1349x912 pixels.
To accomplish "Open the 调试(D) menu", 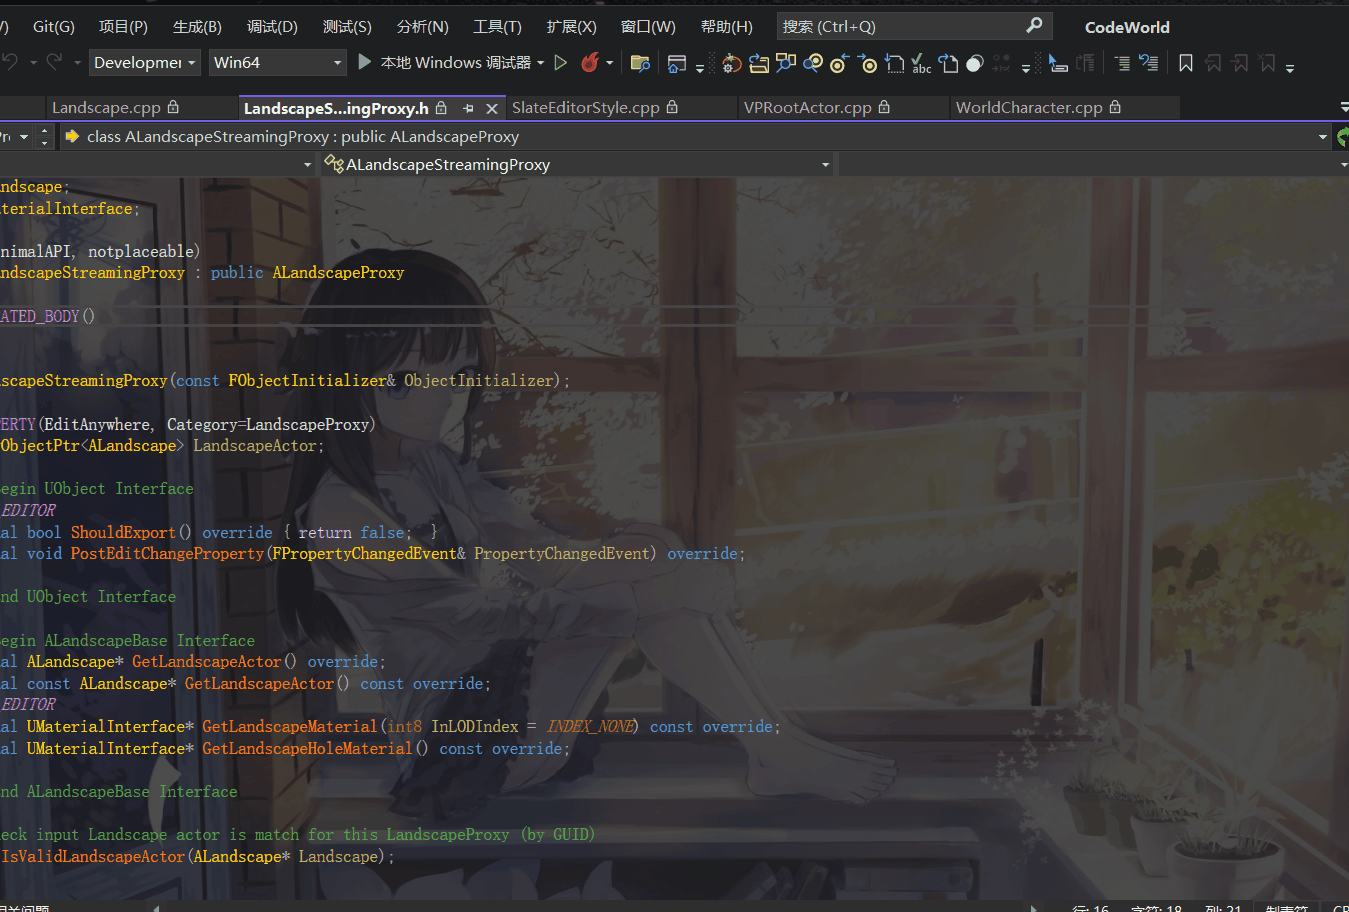I will [272, 27].
